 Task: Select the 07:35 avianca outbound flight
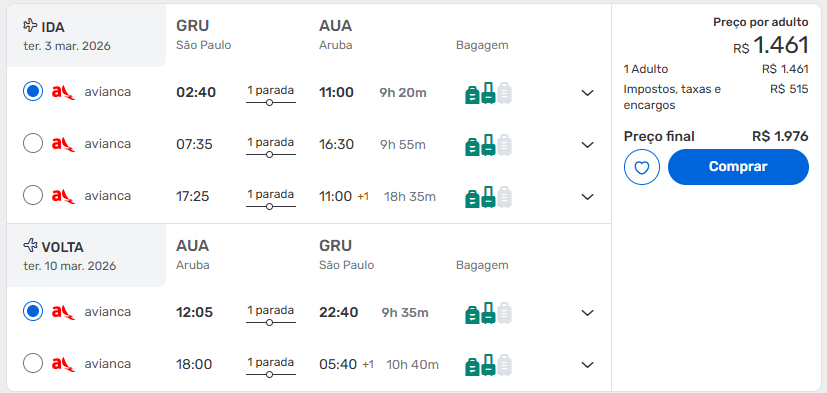[33, 144]
